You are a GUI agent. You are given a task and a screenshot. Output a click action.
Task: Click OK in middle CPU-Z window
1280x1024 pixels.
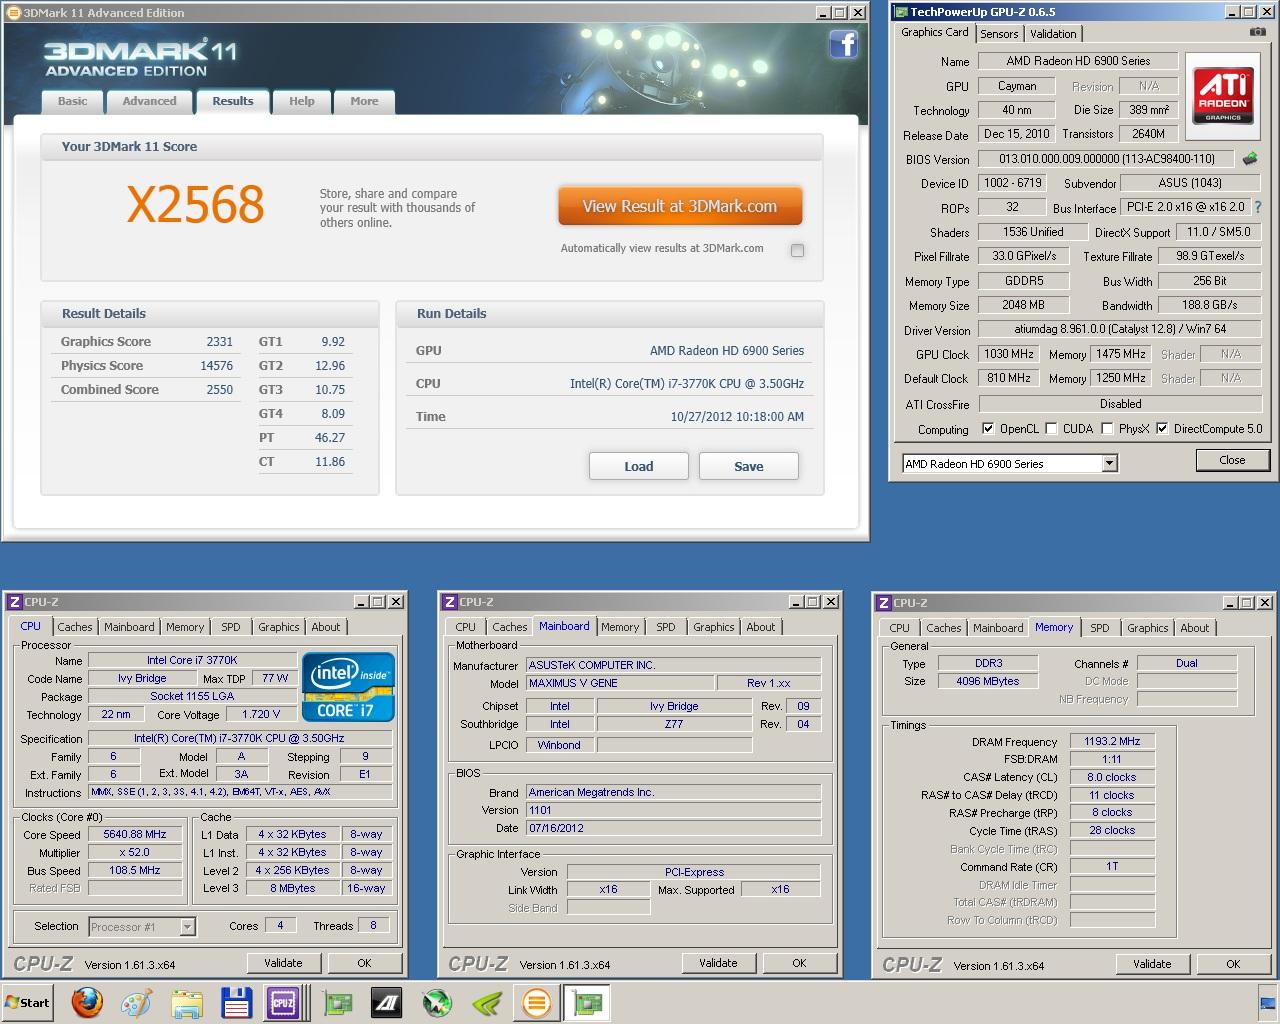pos(799,963)
